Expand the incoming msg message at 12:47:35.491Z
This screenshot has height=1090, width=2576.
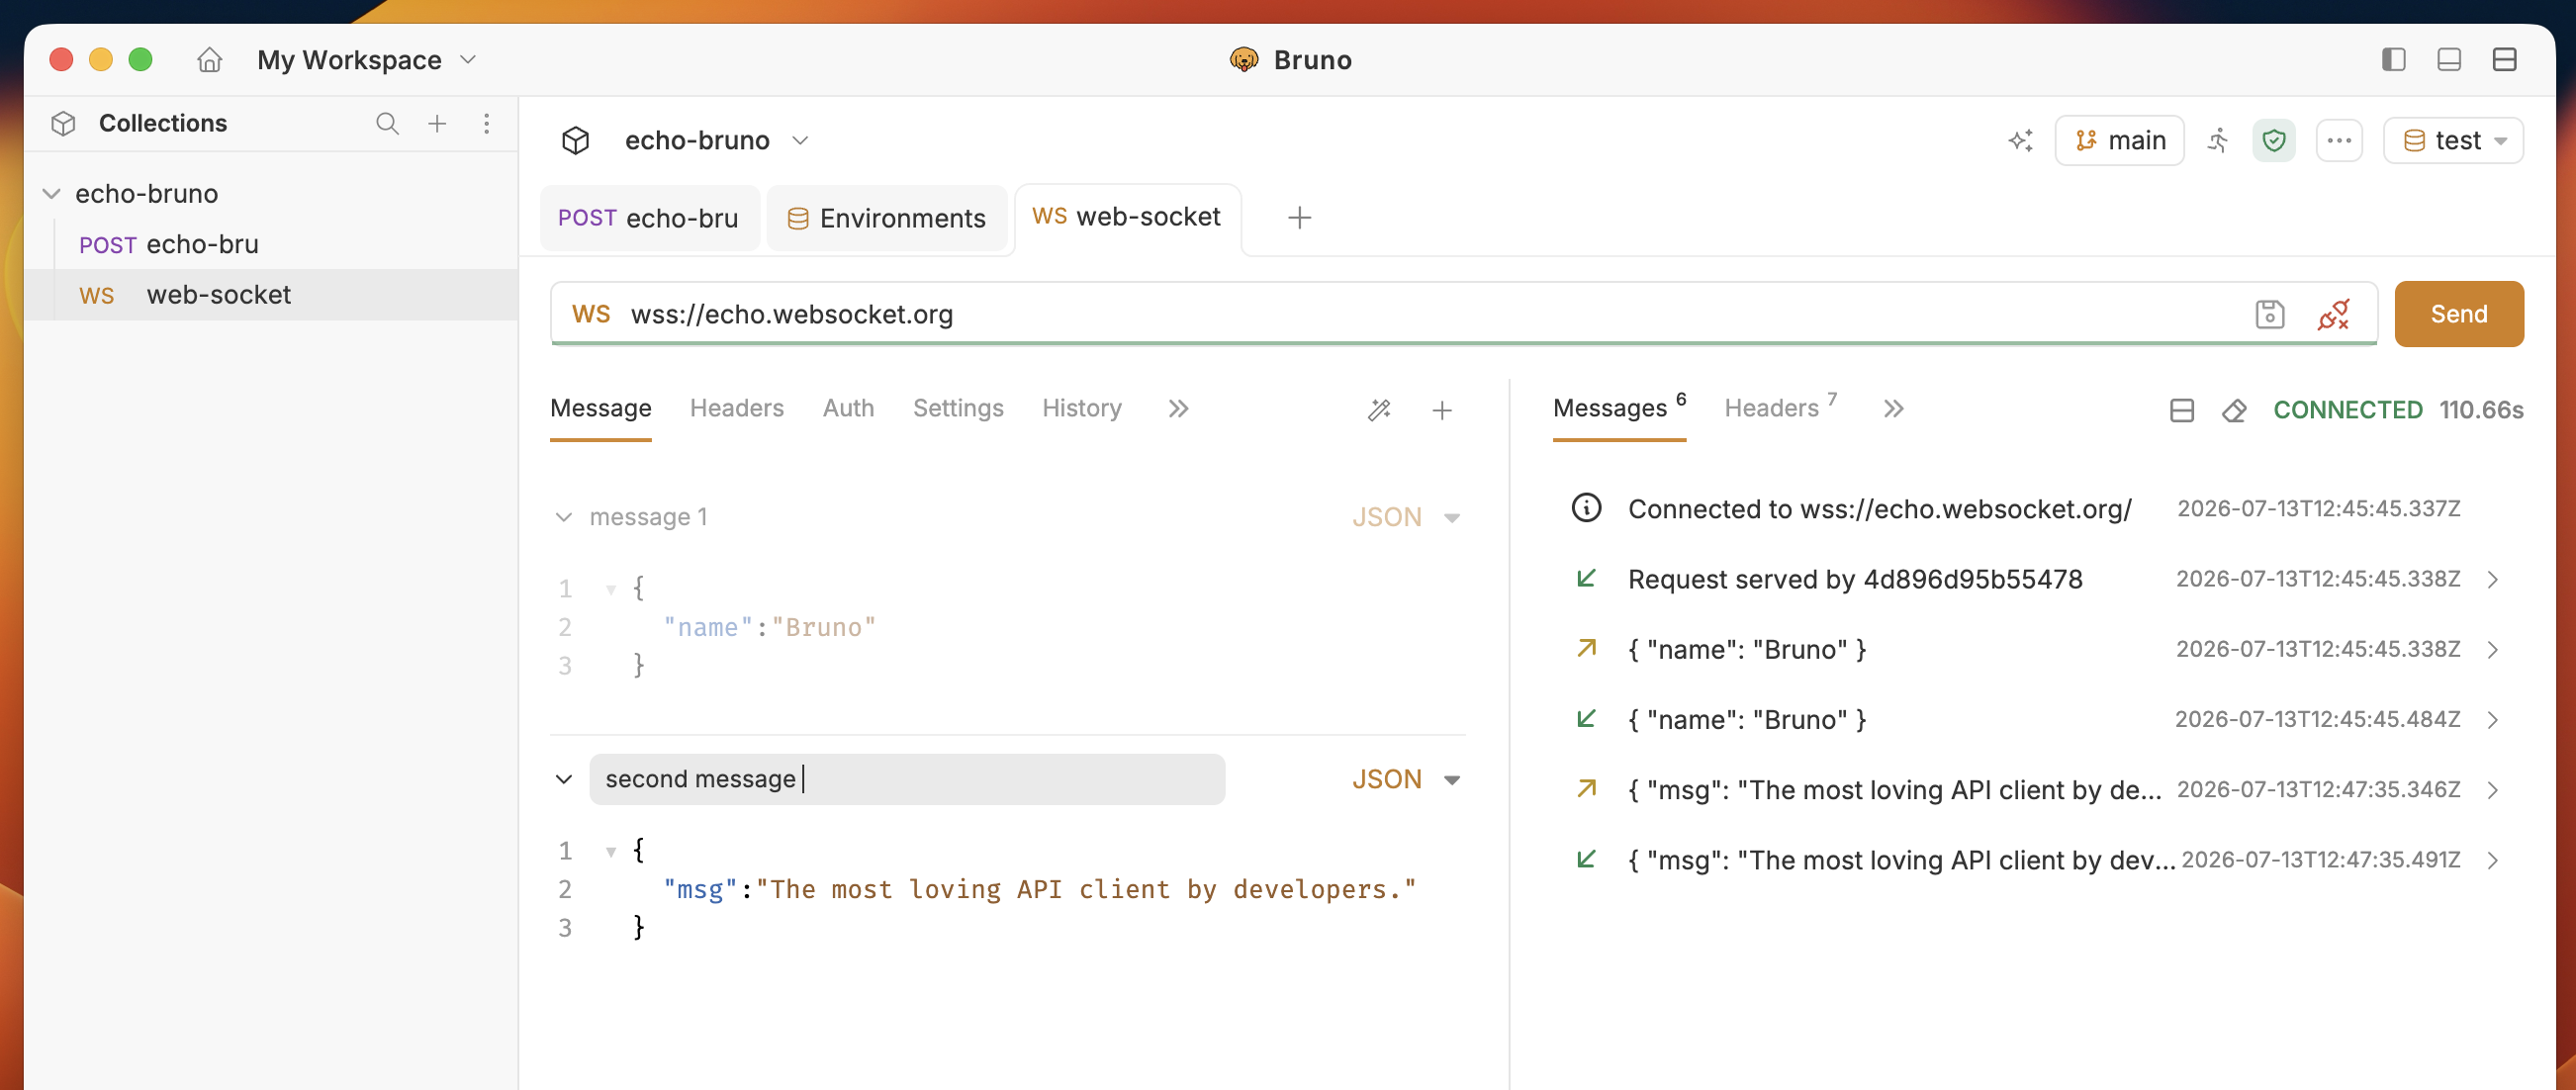[2493, 860]
